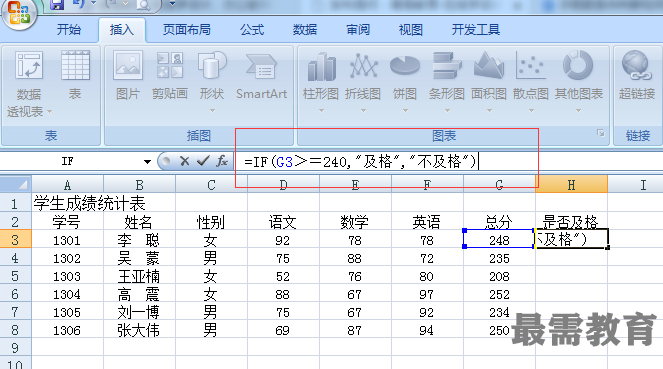This screenshot has width=663, height=369.
Task: Select column D header
Action: 283,185
